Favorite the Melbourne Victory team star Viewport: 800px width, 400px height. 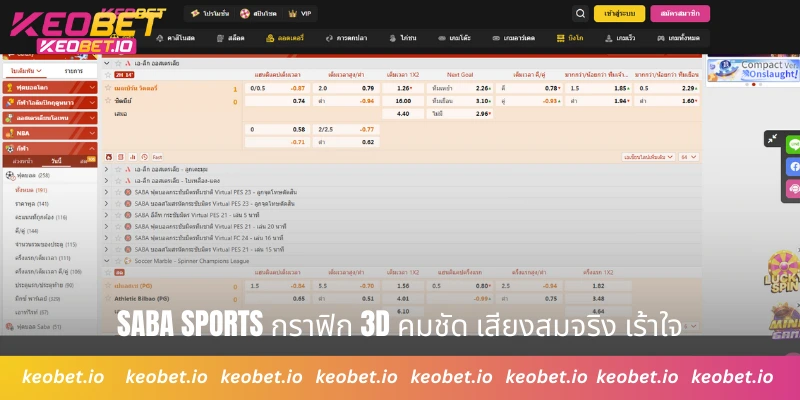(x=108, y=88)
